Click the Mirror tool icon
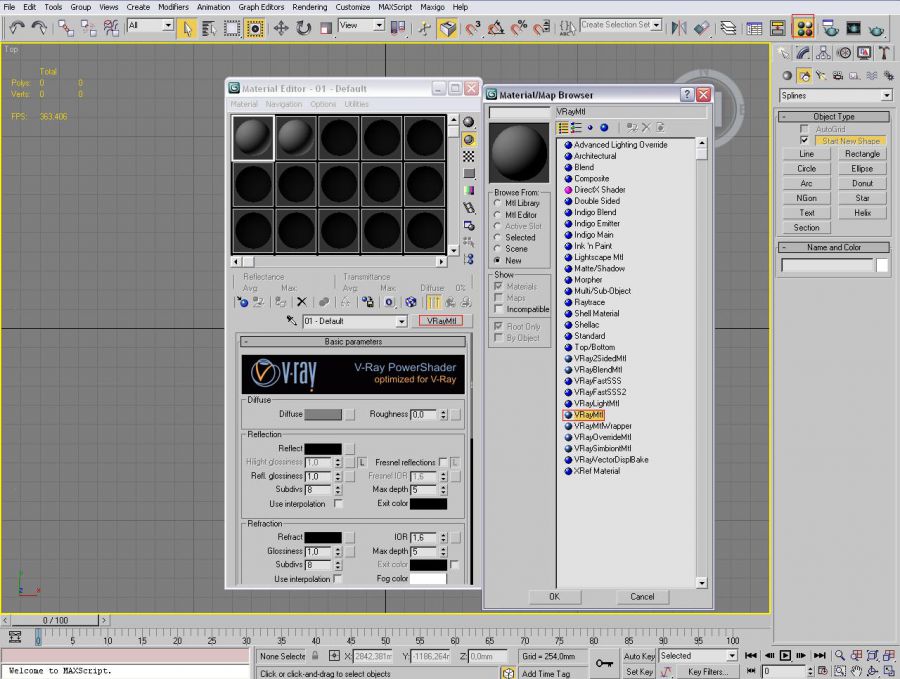 pyautogui.click(x=679, y=28)
